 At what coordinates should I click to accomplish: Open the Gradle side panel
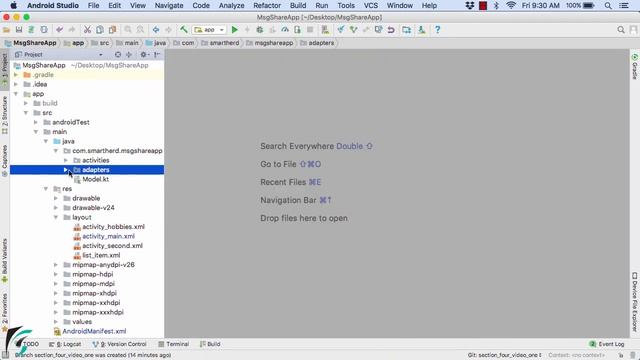(x=635, y=66)
